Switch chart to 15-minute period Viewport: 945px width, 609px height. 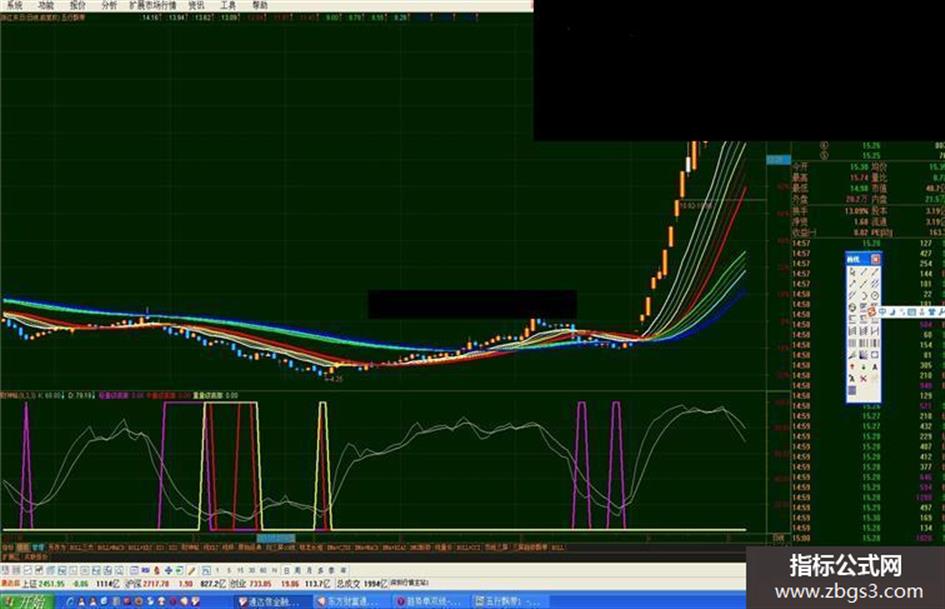pos(240,570)
